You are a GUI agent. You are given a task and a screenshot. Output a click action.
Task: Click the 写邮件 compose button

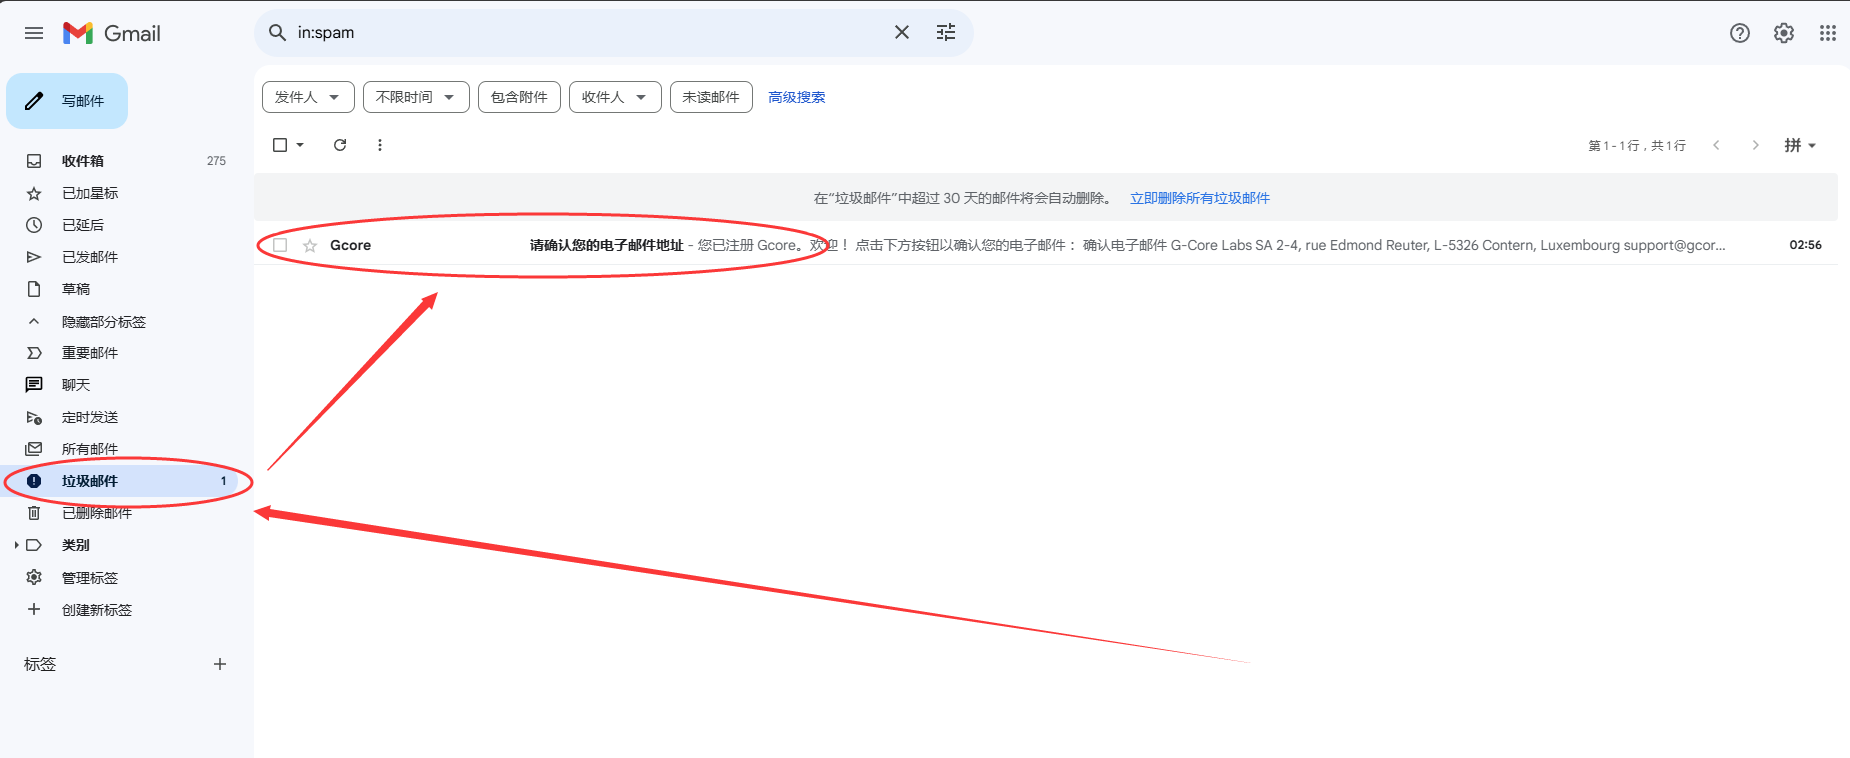click(x=68, y=101)
